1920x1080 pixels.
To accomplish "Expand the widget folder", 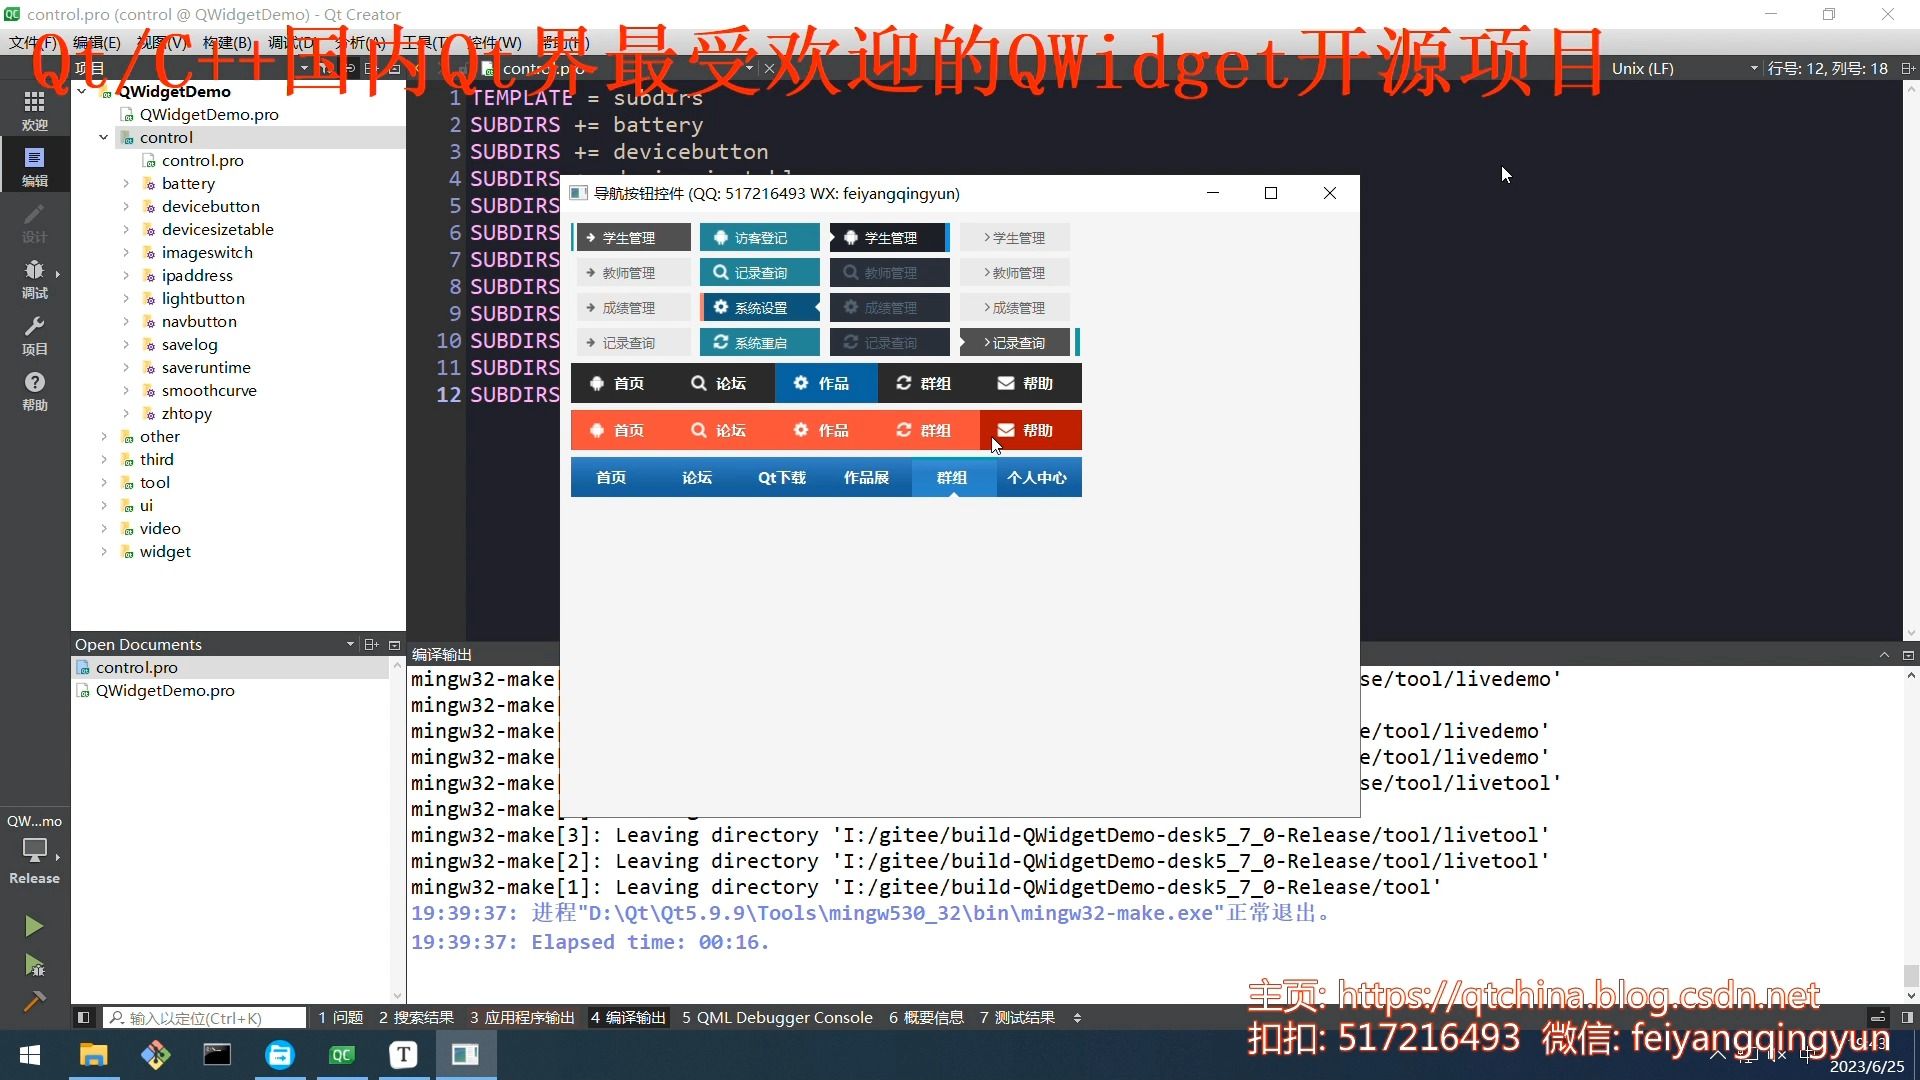I will 103,551.
